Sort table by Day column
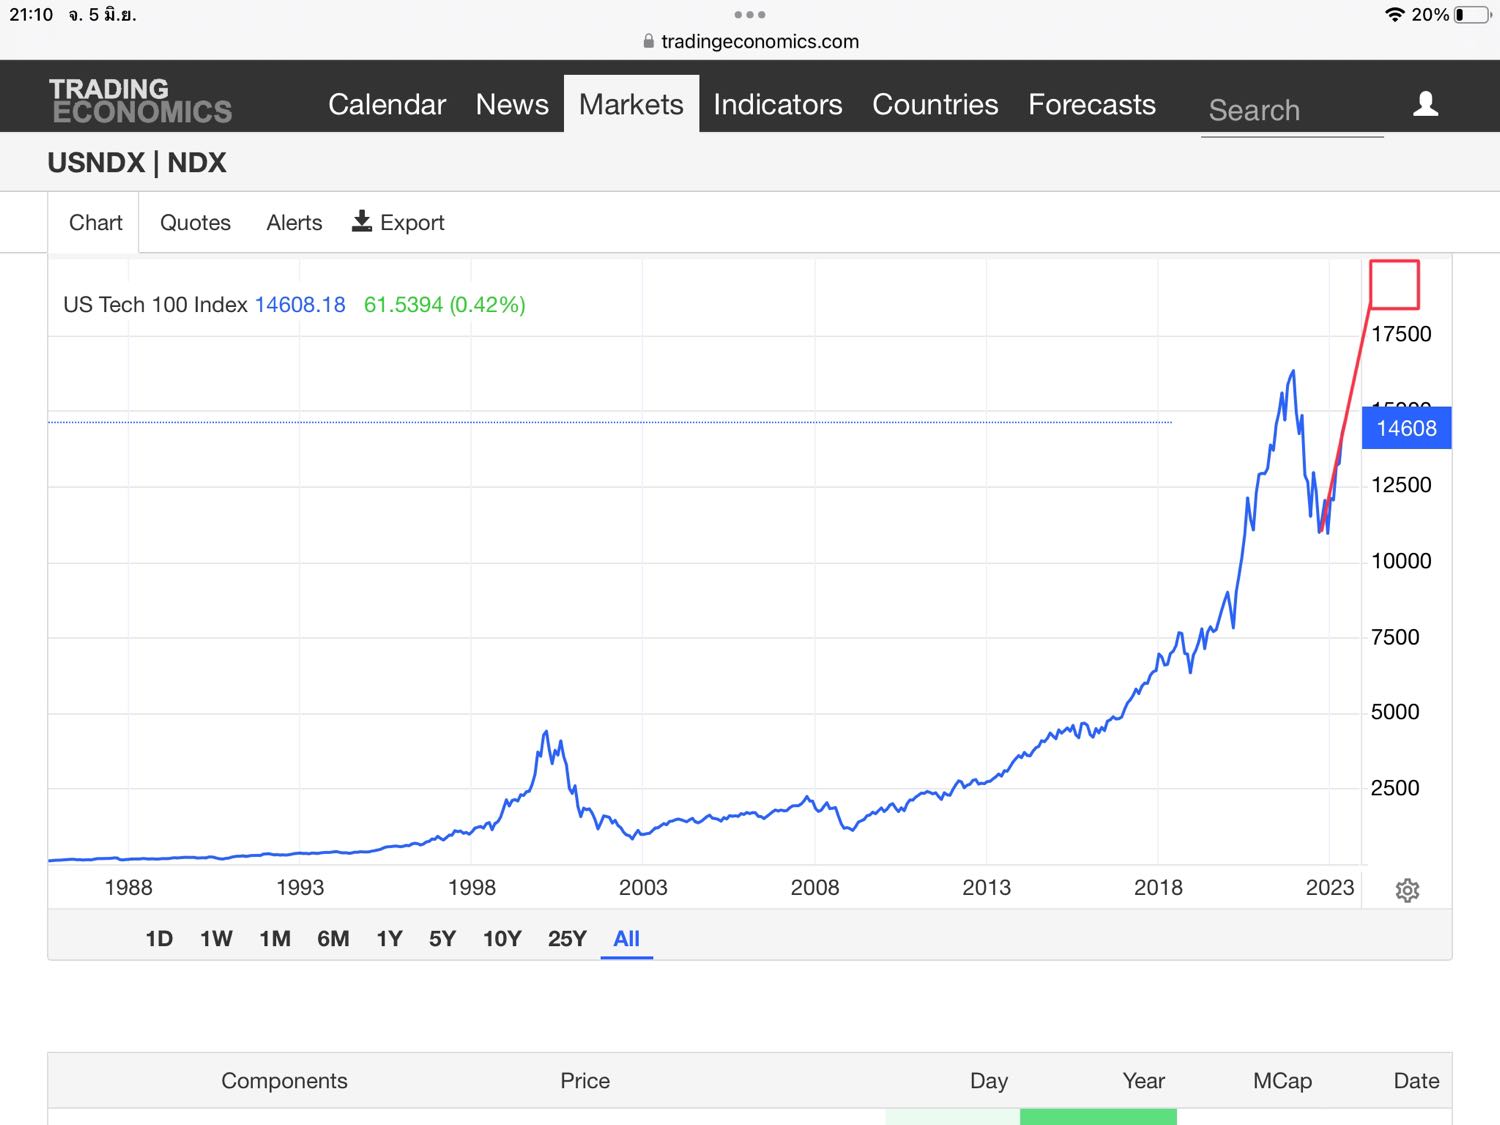This screenshot has width=1500, height=1125. (x=989, y=1080)
